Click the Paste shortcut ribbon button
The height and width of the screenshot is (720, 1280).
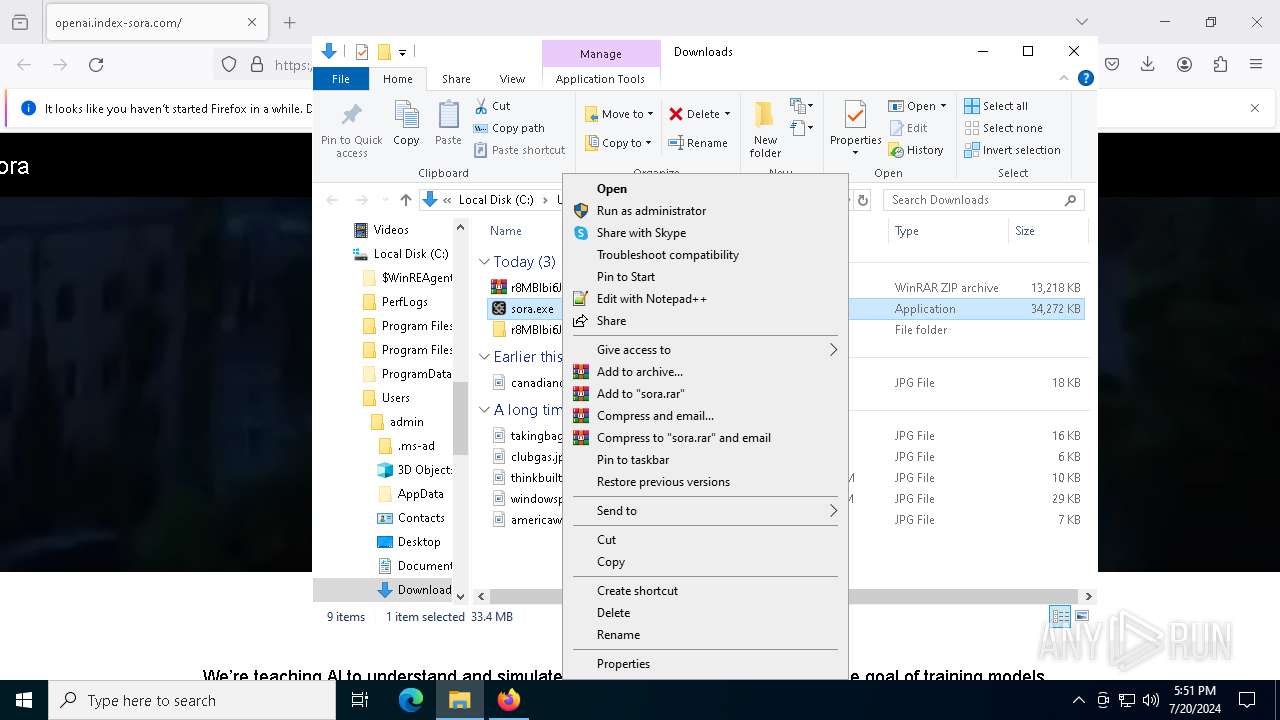(520, 150)
